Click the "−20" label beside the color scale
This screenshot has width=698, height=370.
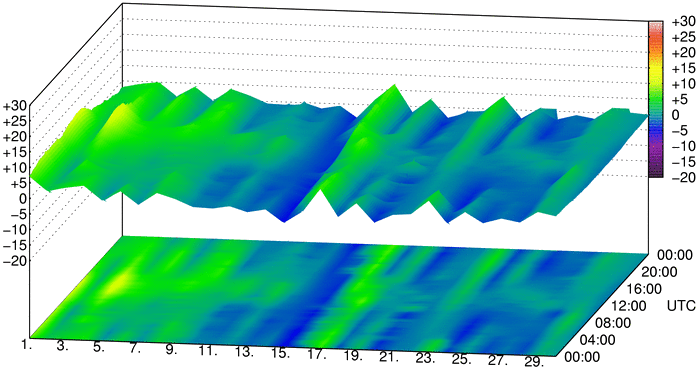pyautogui.click(x=683, y=177)
